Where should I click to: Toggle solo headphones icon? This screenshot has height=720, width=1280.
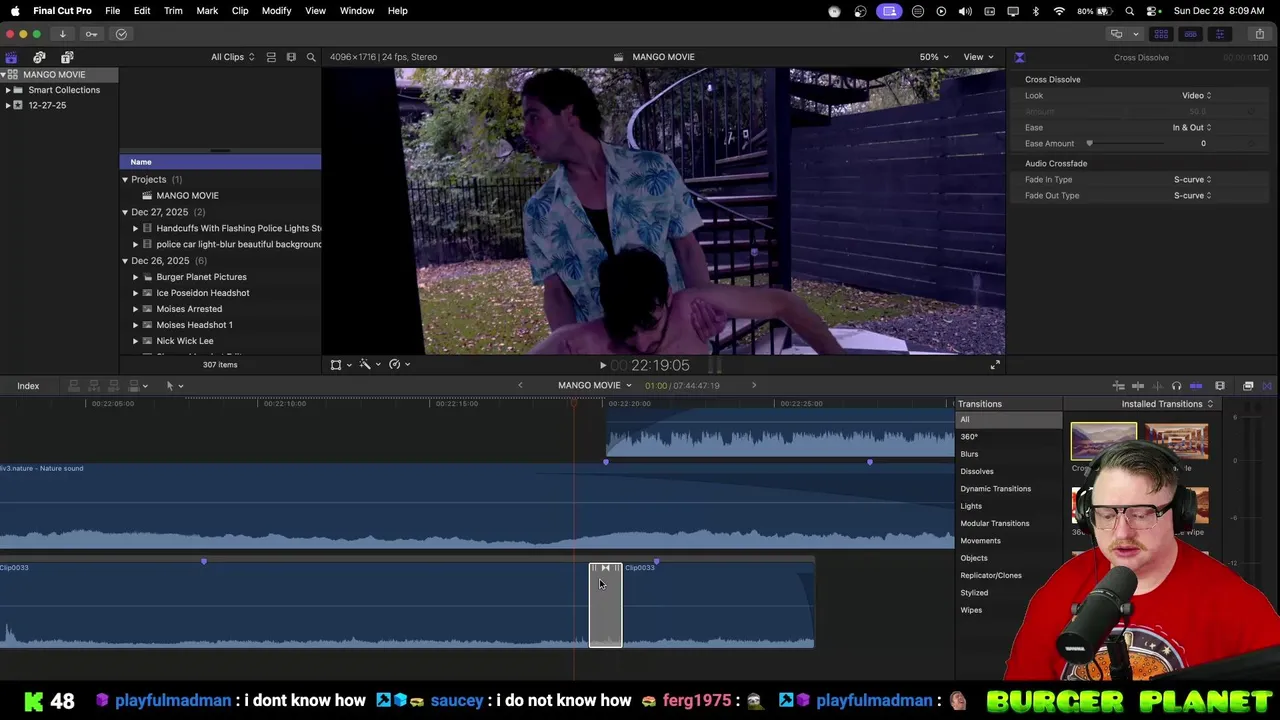coord(1176,386)
